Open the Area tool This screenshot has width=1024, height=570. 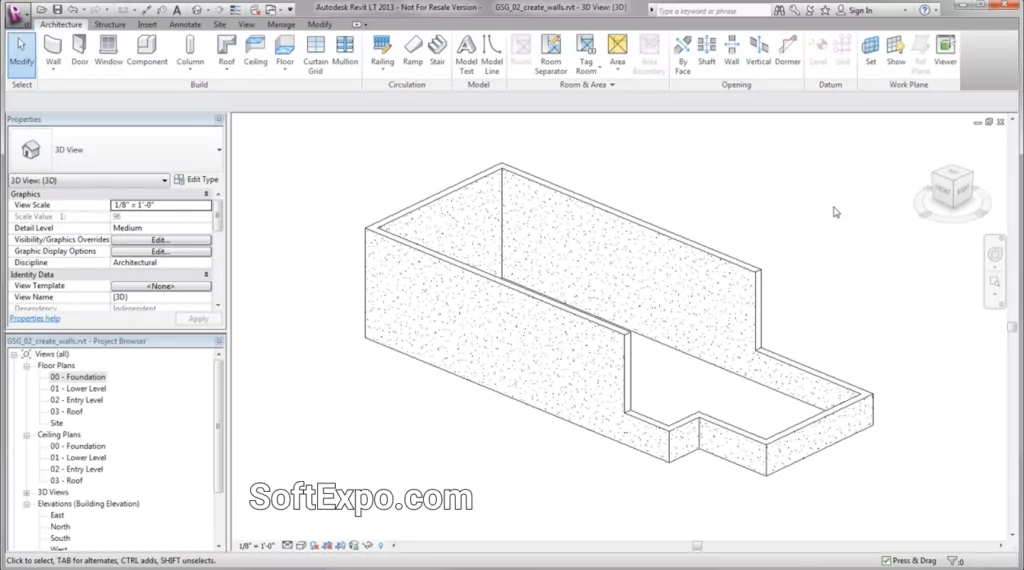click(x=617, y=50)
